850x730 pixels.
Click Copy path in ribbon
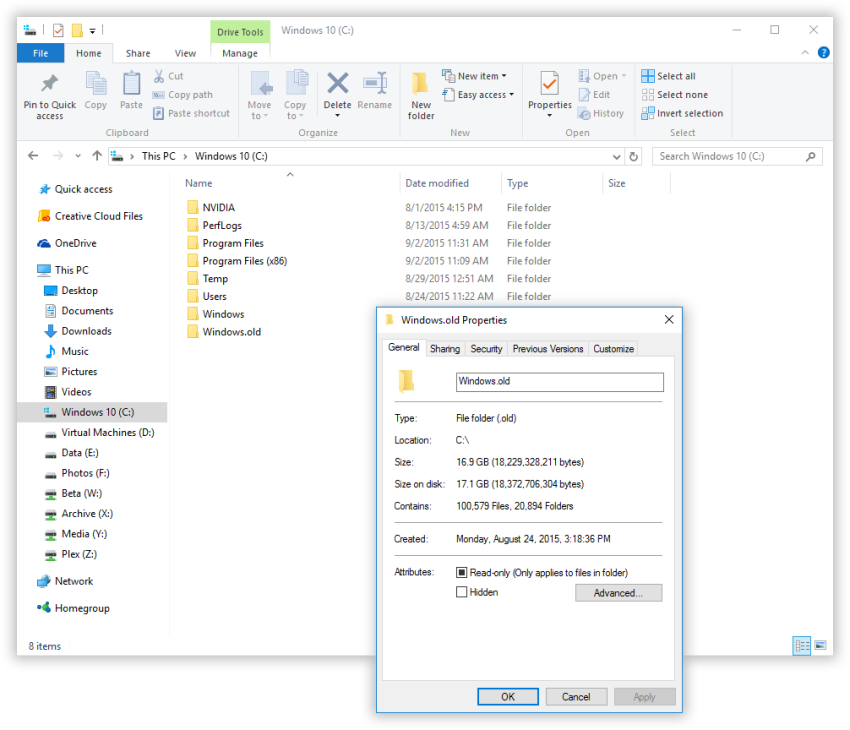183,95
